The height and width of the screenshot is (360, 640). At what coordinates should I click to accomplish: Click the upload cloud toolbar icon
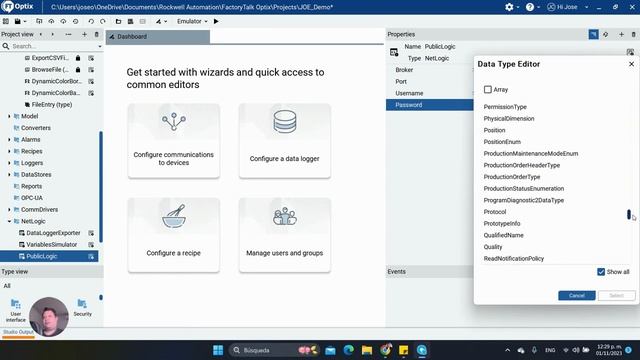51,21
